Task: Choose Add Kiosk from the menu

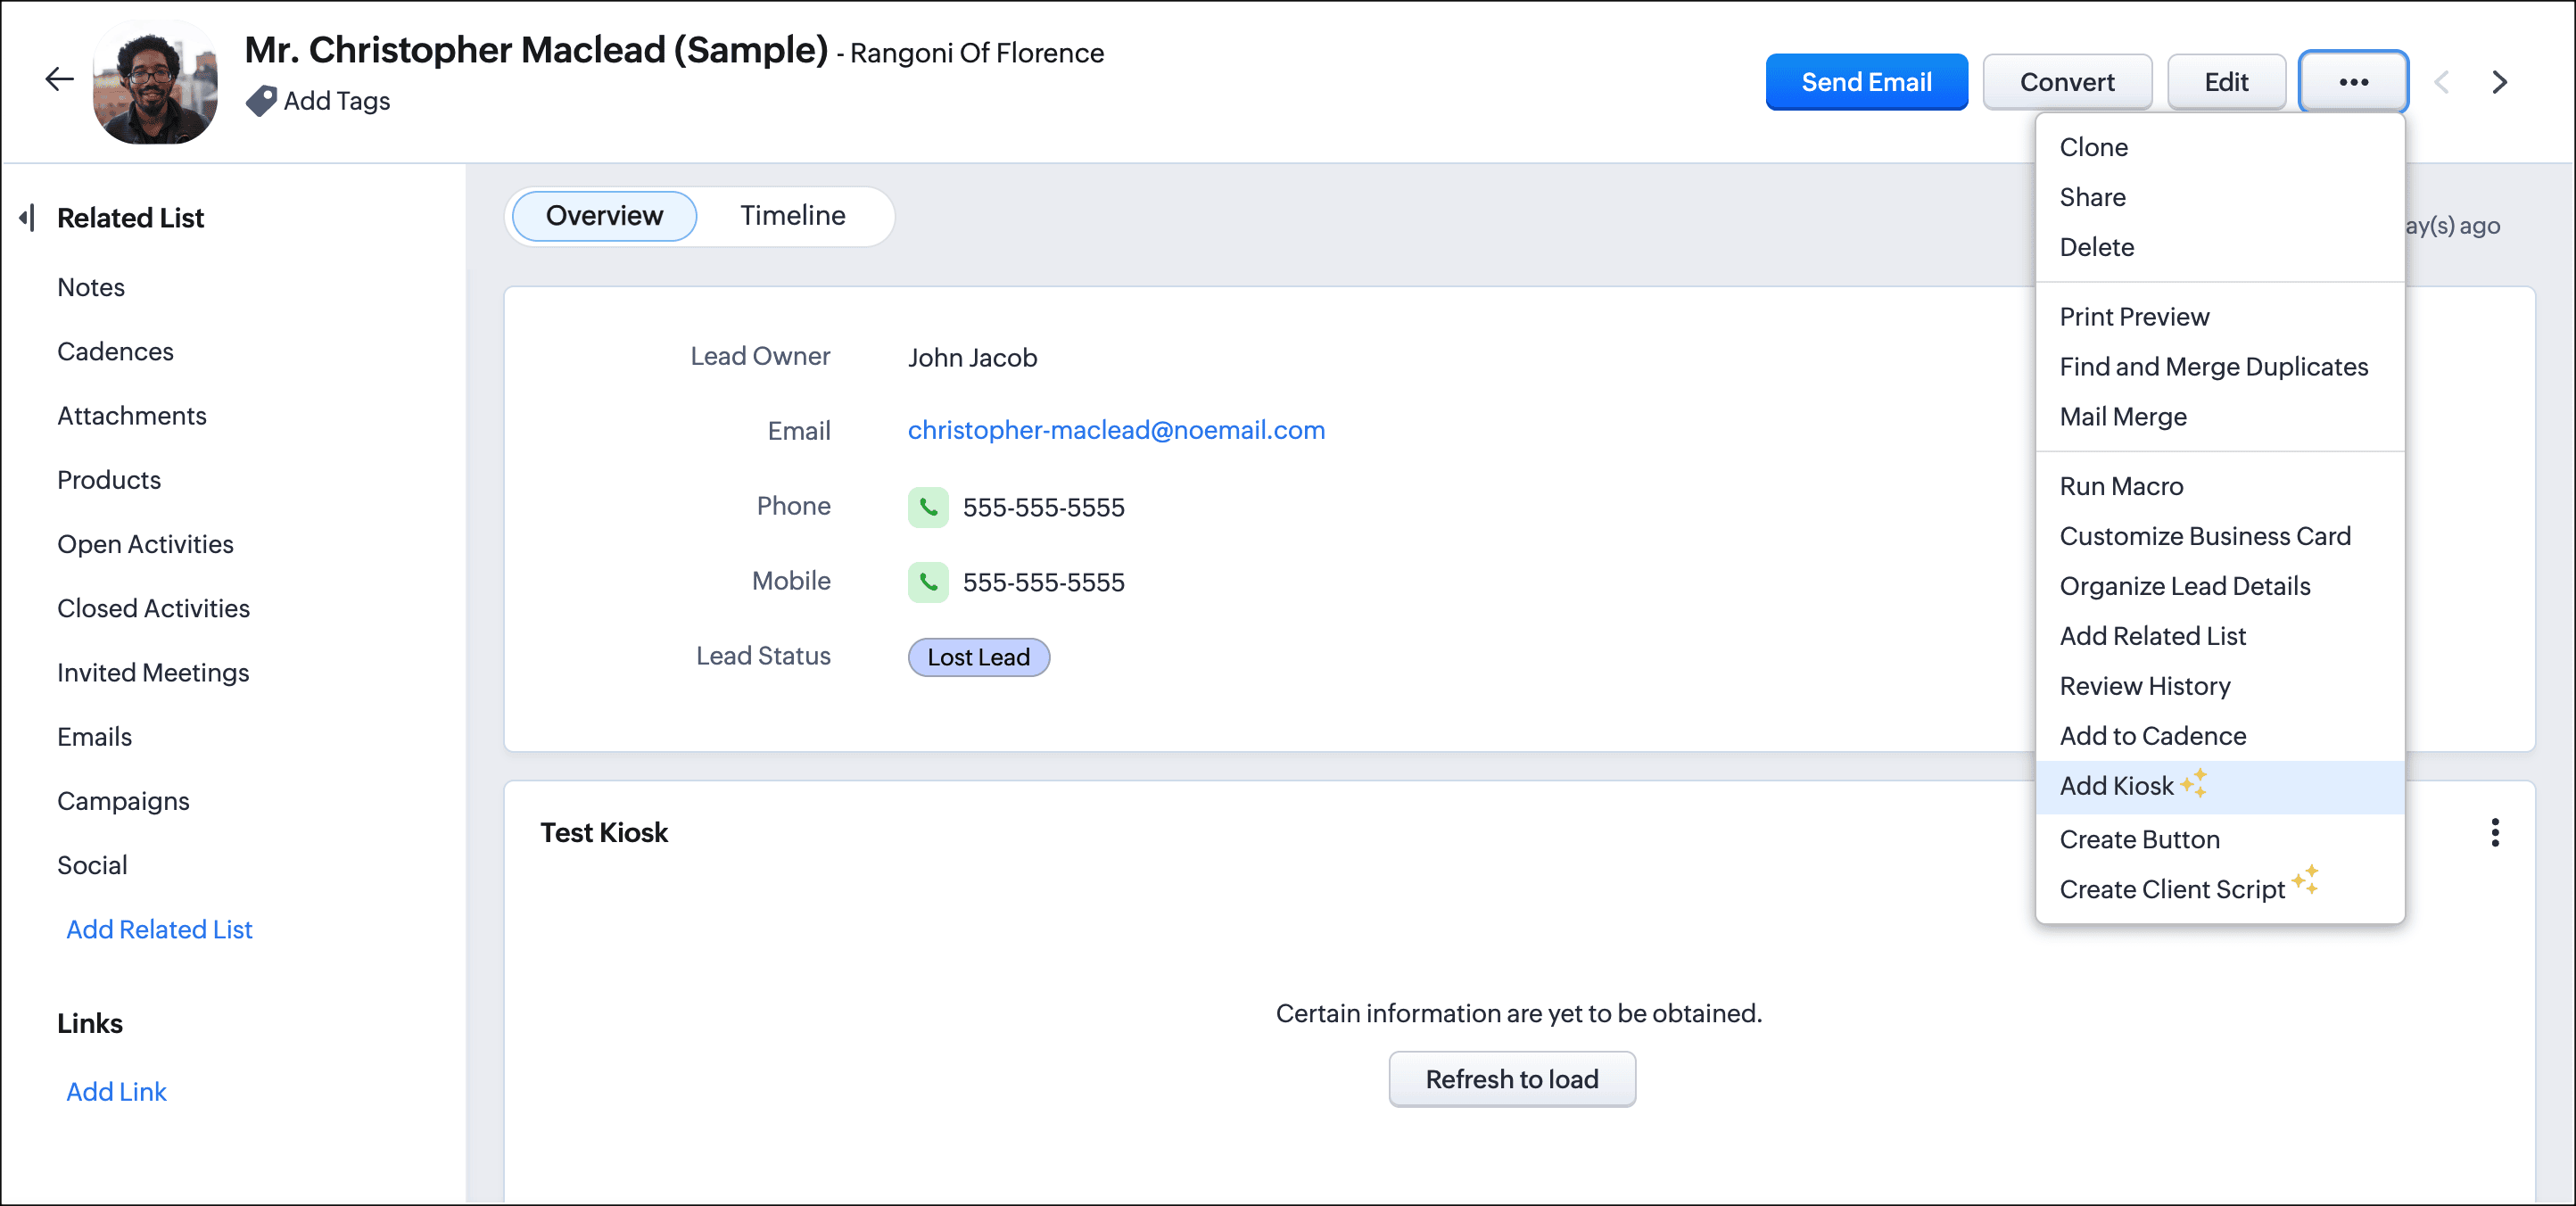Action: 2116,786
